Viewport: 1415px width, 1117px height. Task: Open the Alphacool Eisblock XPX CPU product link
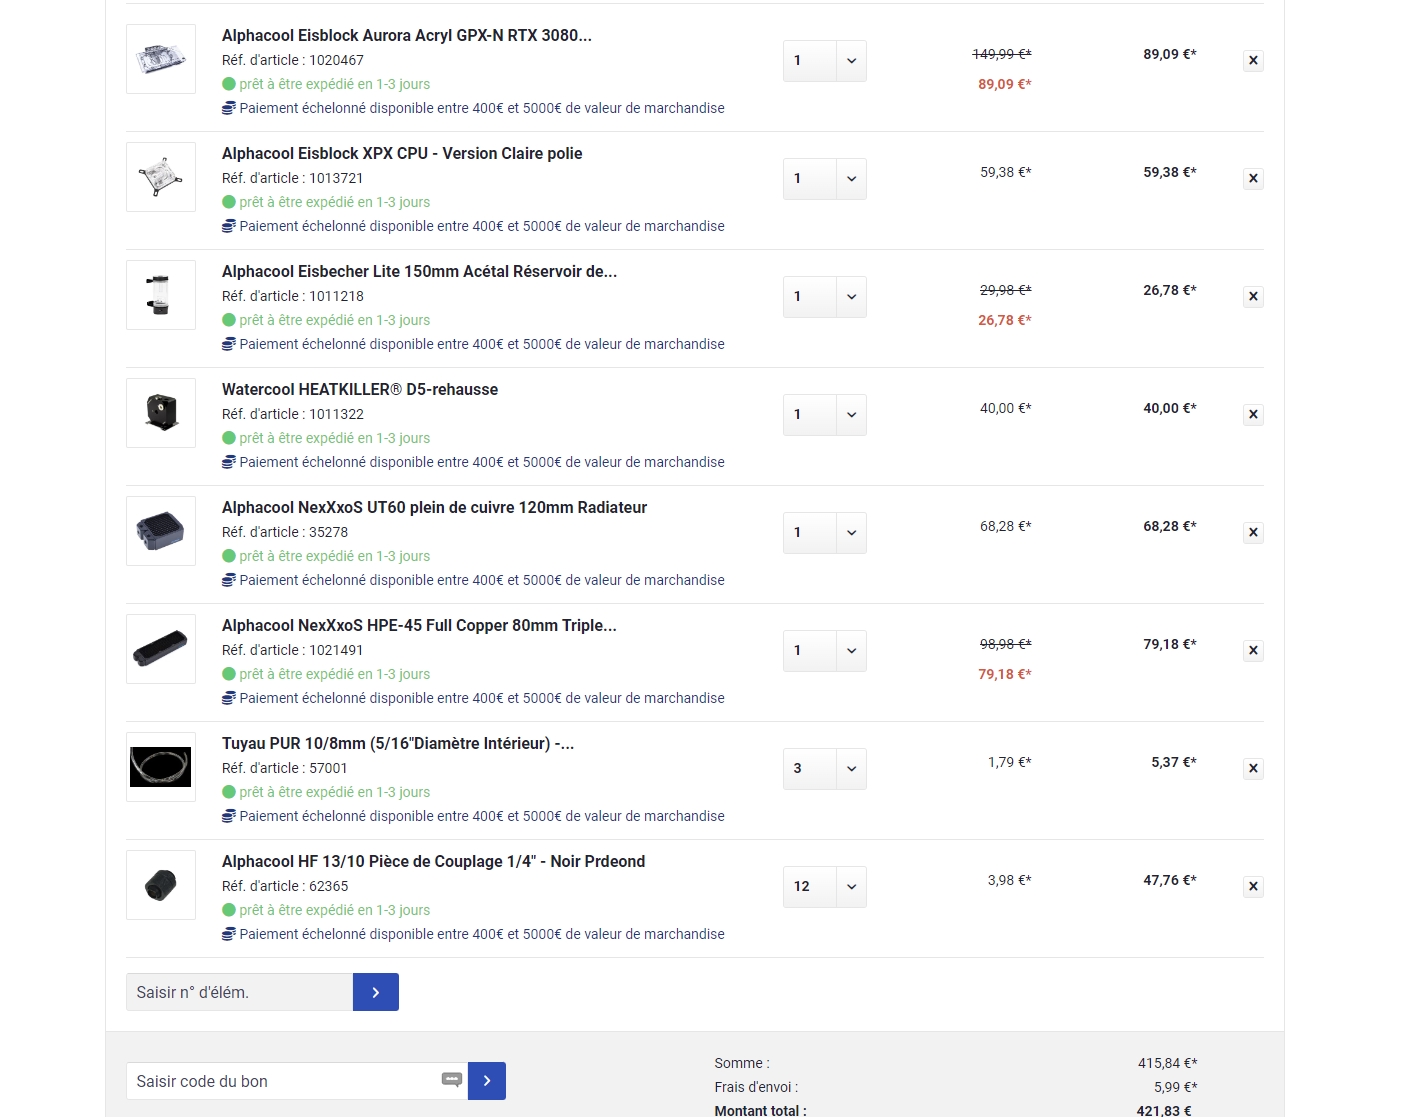click(402, 153)
